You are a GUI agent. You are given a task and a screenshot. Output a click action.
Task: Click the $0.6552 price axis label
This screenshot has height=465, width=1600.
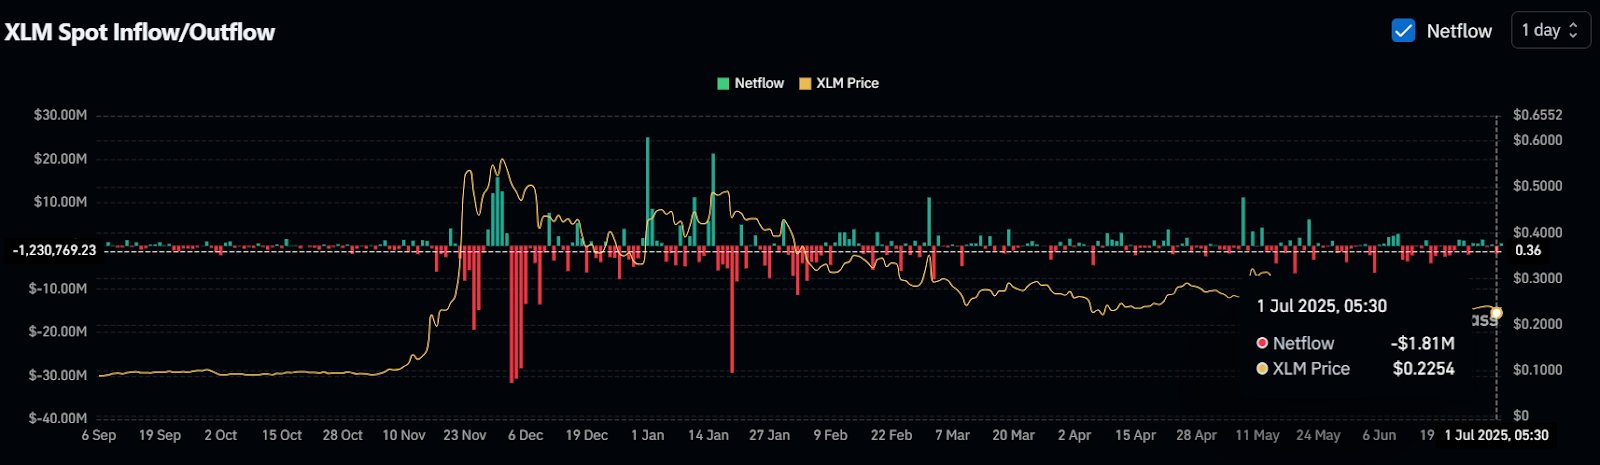pyautogui.click(x=1537, y=115)
